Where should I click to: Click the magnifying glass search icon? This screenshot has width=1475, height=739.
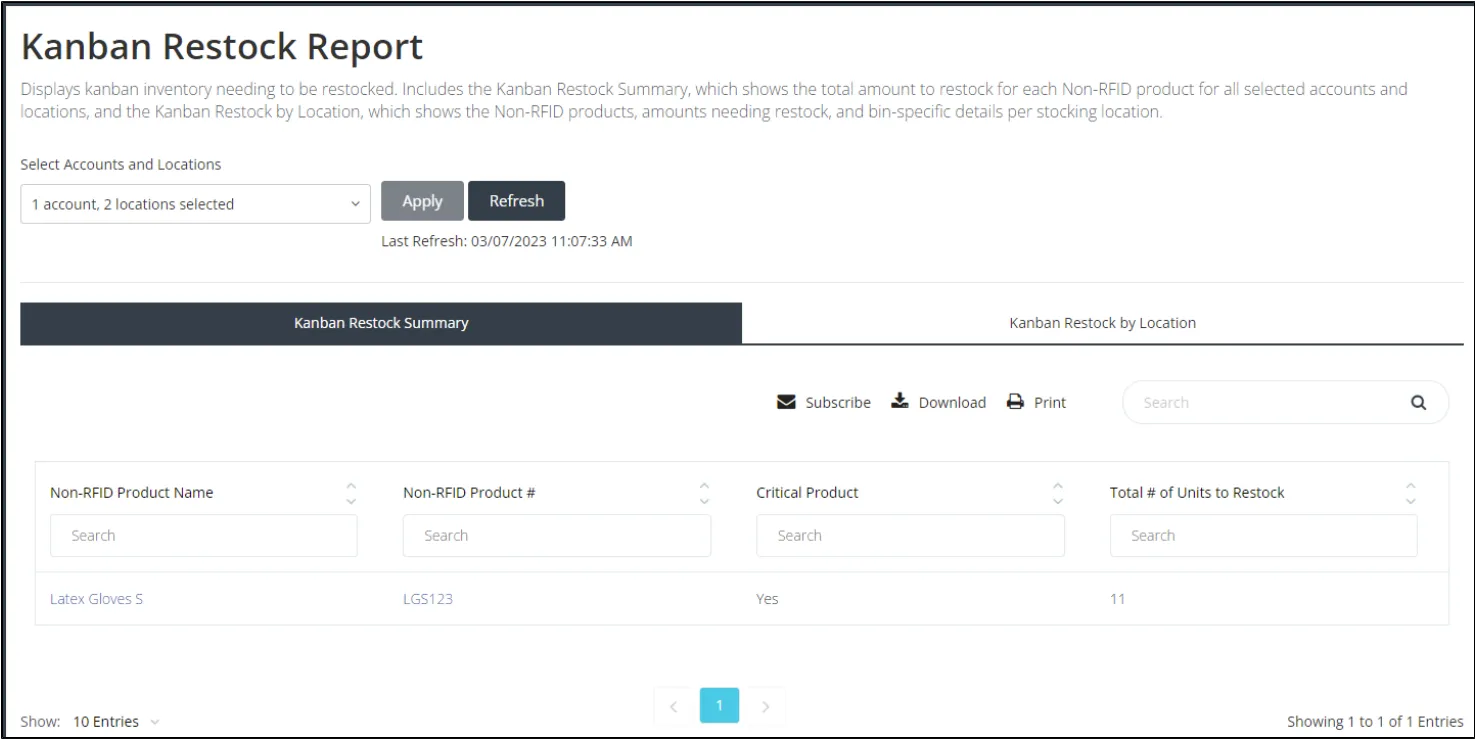[1418, 403]
